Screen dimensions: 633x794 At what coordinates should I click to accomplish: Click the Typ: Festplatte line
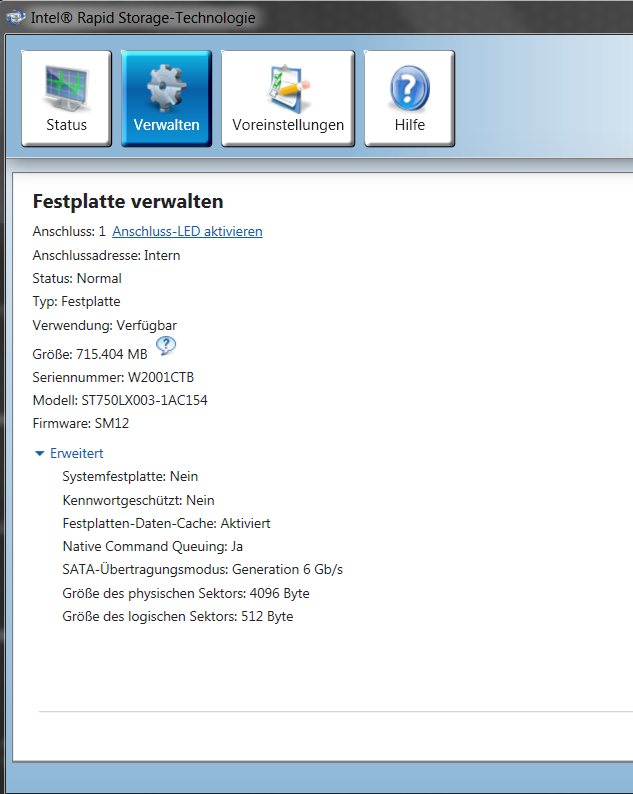pyautogui.click(x=76, y=302)
